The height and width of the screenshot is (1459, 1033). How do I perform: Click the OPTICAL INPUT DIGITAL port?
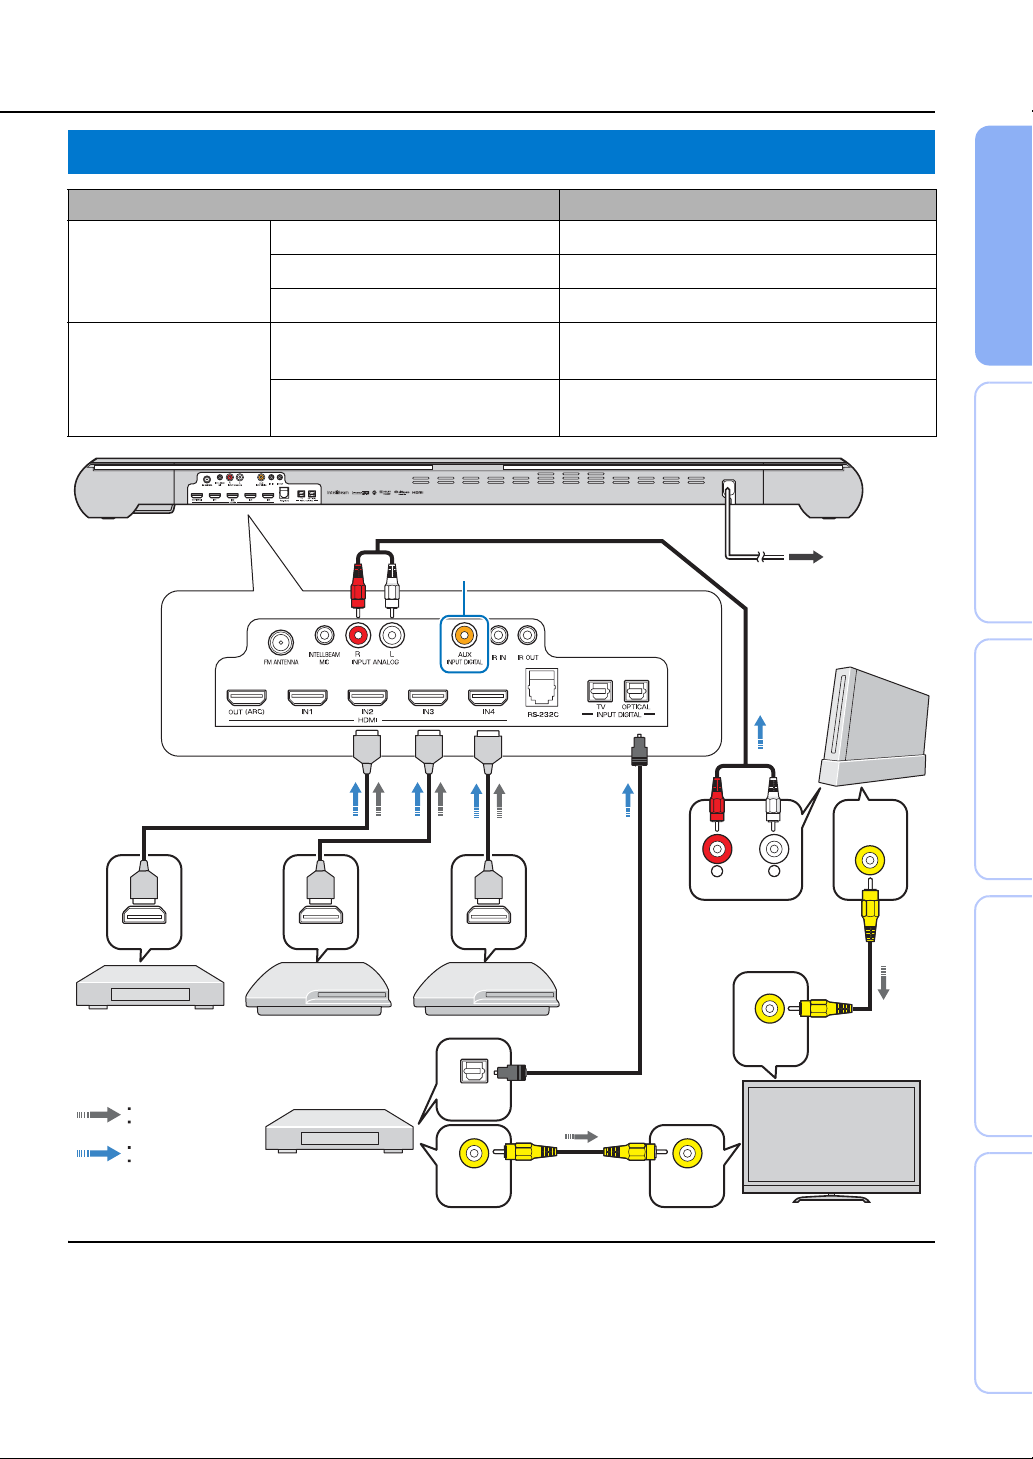(636, 691)
